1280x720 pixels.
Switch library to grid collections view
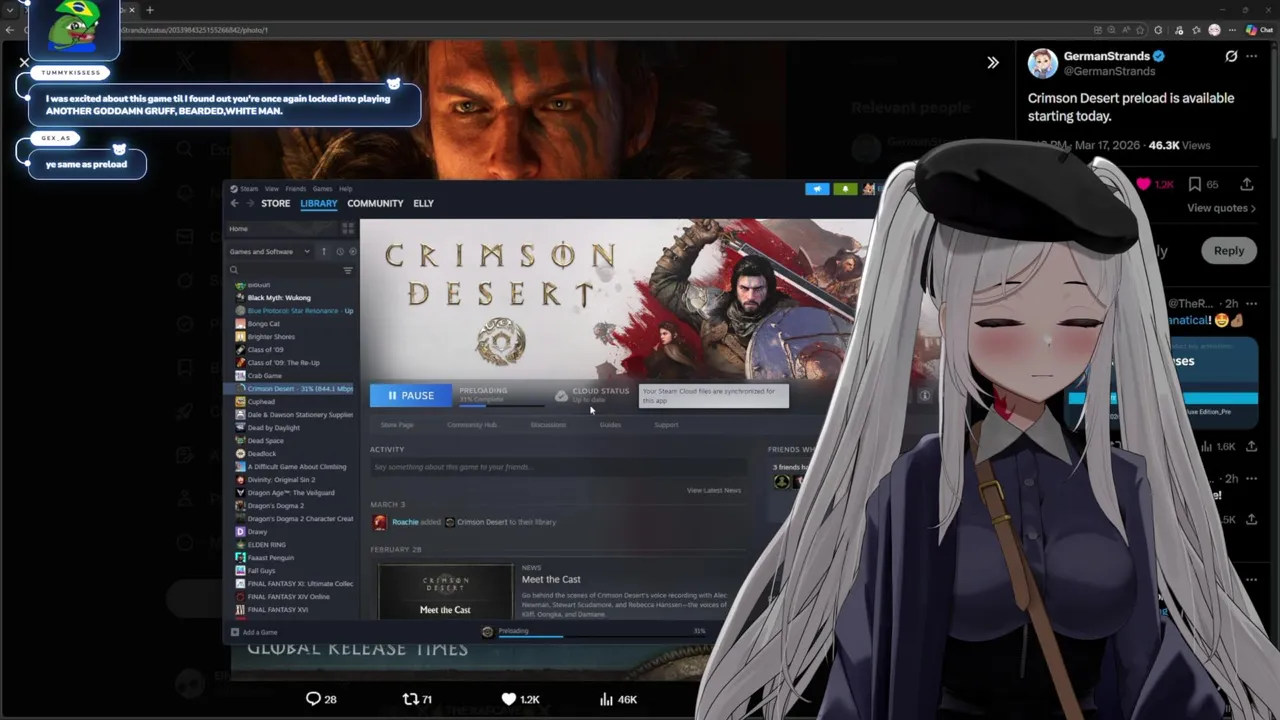click(348, 229)
